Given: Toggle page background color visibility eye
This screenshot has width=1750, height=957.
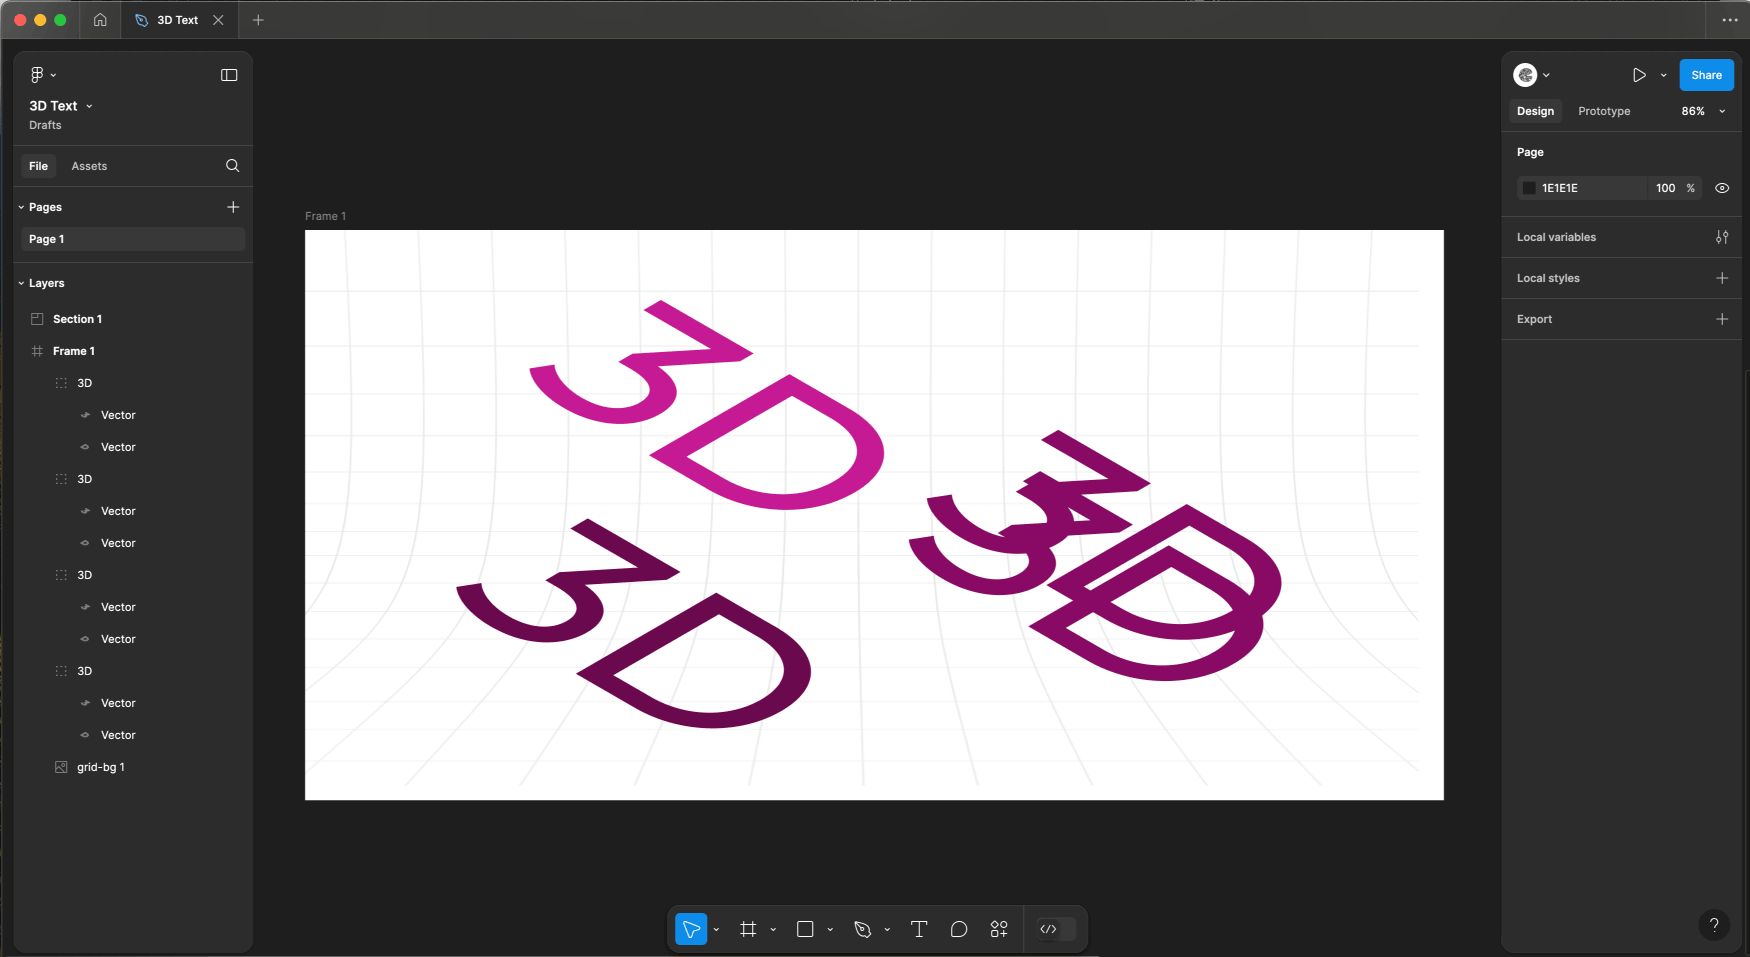Looking at the screenshot, I should click(1722, 188).
